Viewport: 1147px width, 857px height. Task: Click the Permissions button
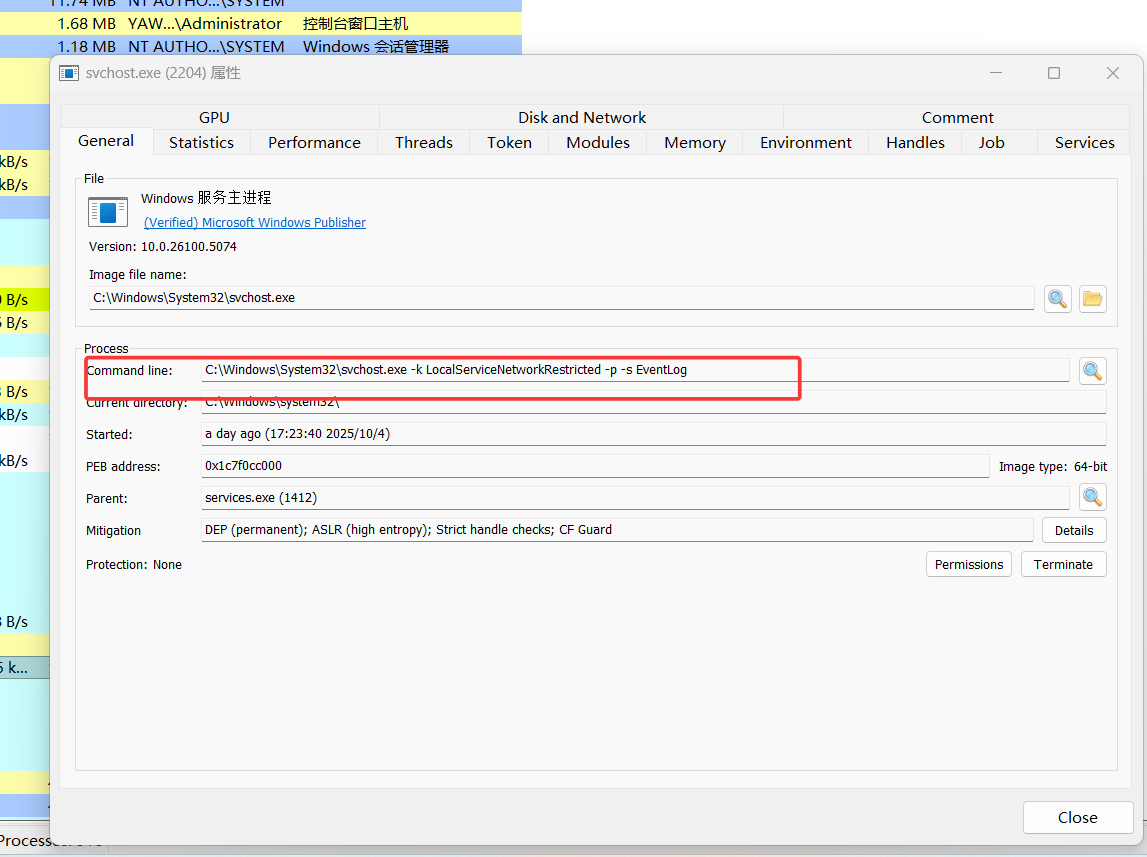[x=969, y=564]
